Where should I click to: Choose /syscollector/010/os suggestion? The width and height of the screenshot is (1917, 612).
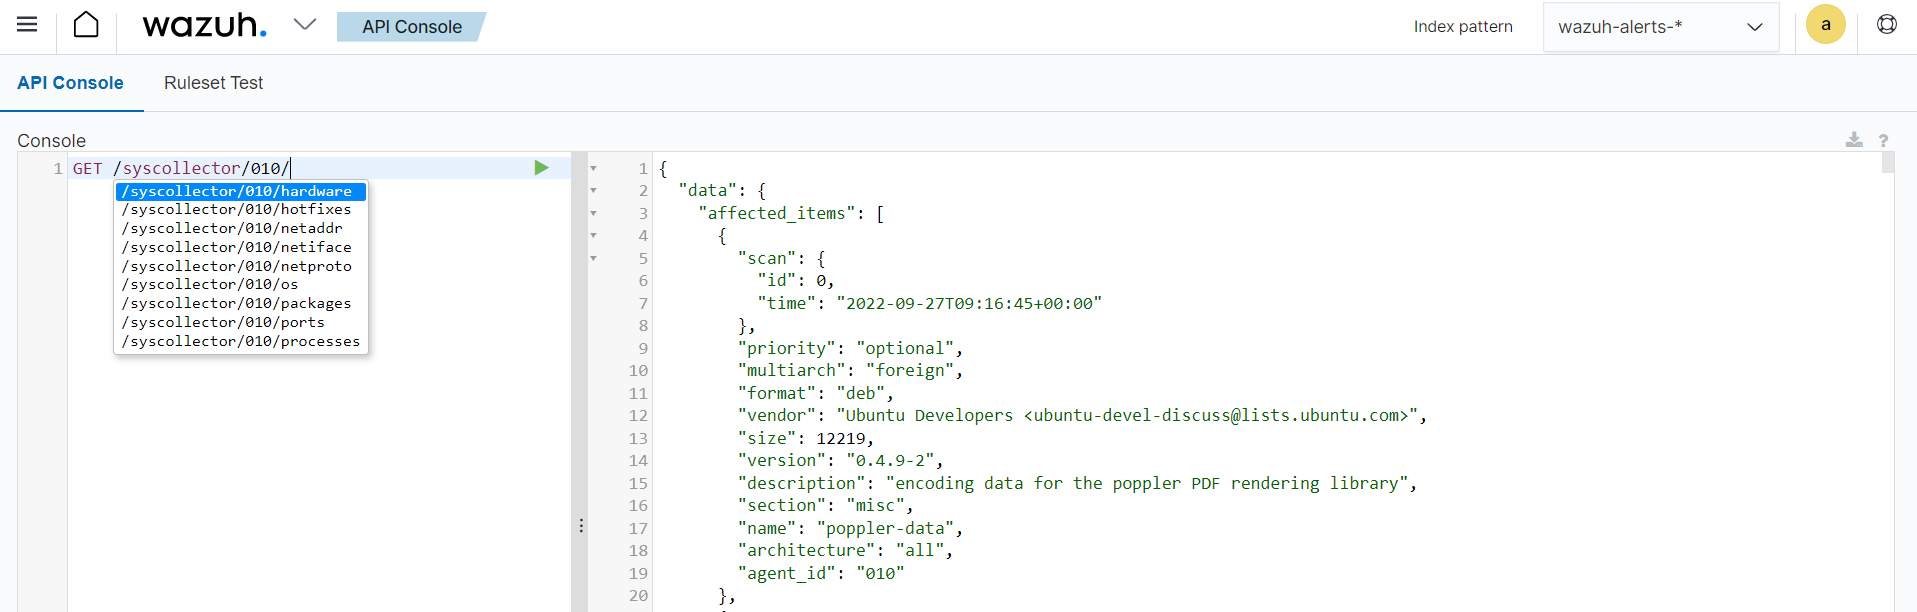click(241, 285)
